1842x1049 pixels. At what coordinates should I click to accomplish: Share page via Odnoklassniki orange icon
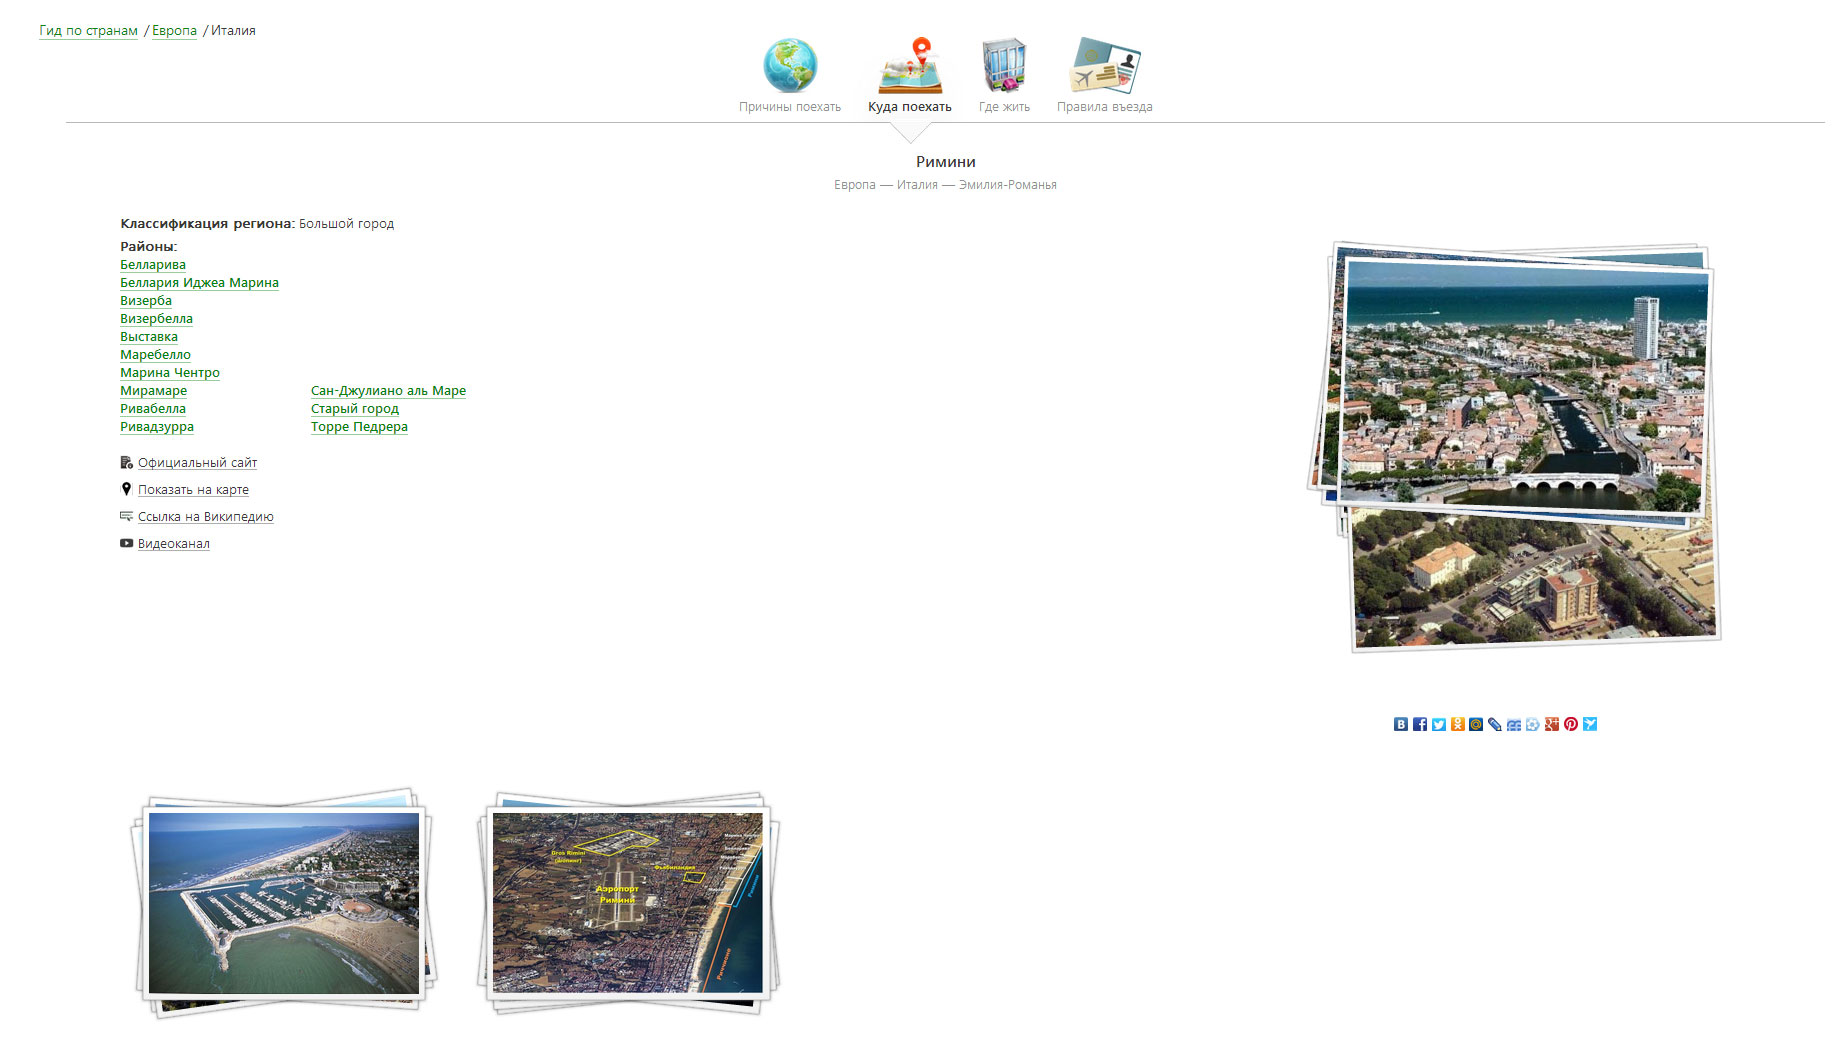1458,724
